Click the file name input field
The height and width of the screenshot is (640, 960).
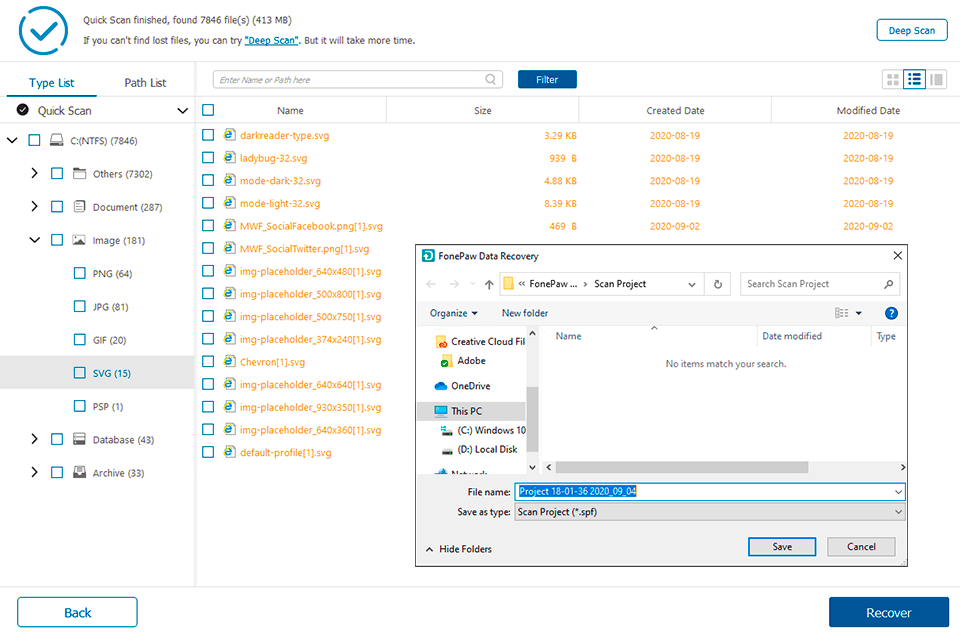tap(700, 491)
